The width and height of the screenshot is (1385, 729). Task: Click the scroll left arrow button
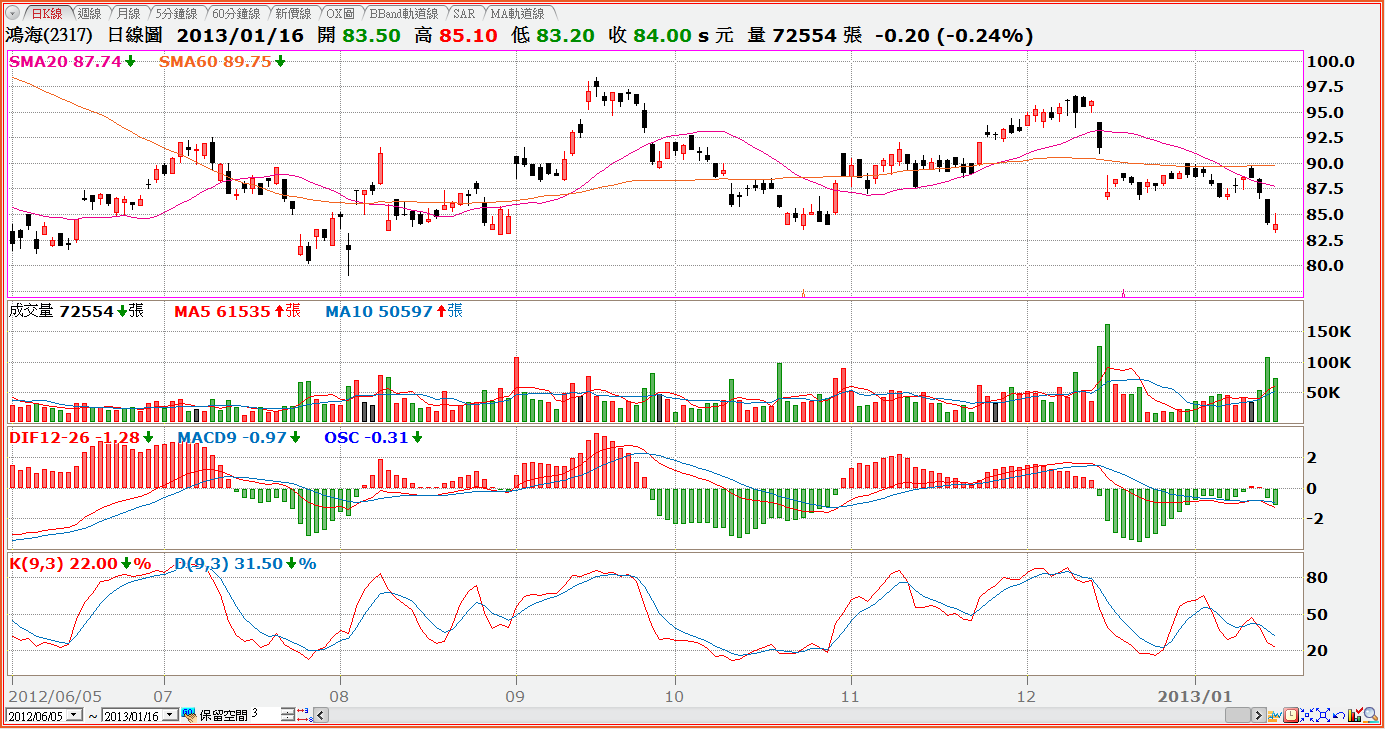click(x=321, y=715)
